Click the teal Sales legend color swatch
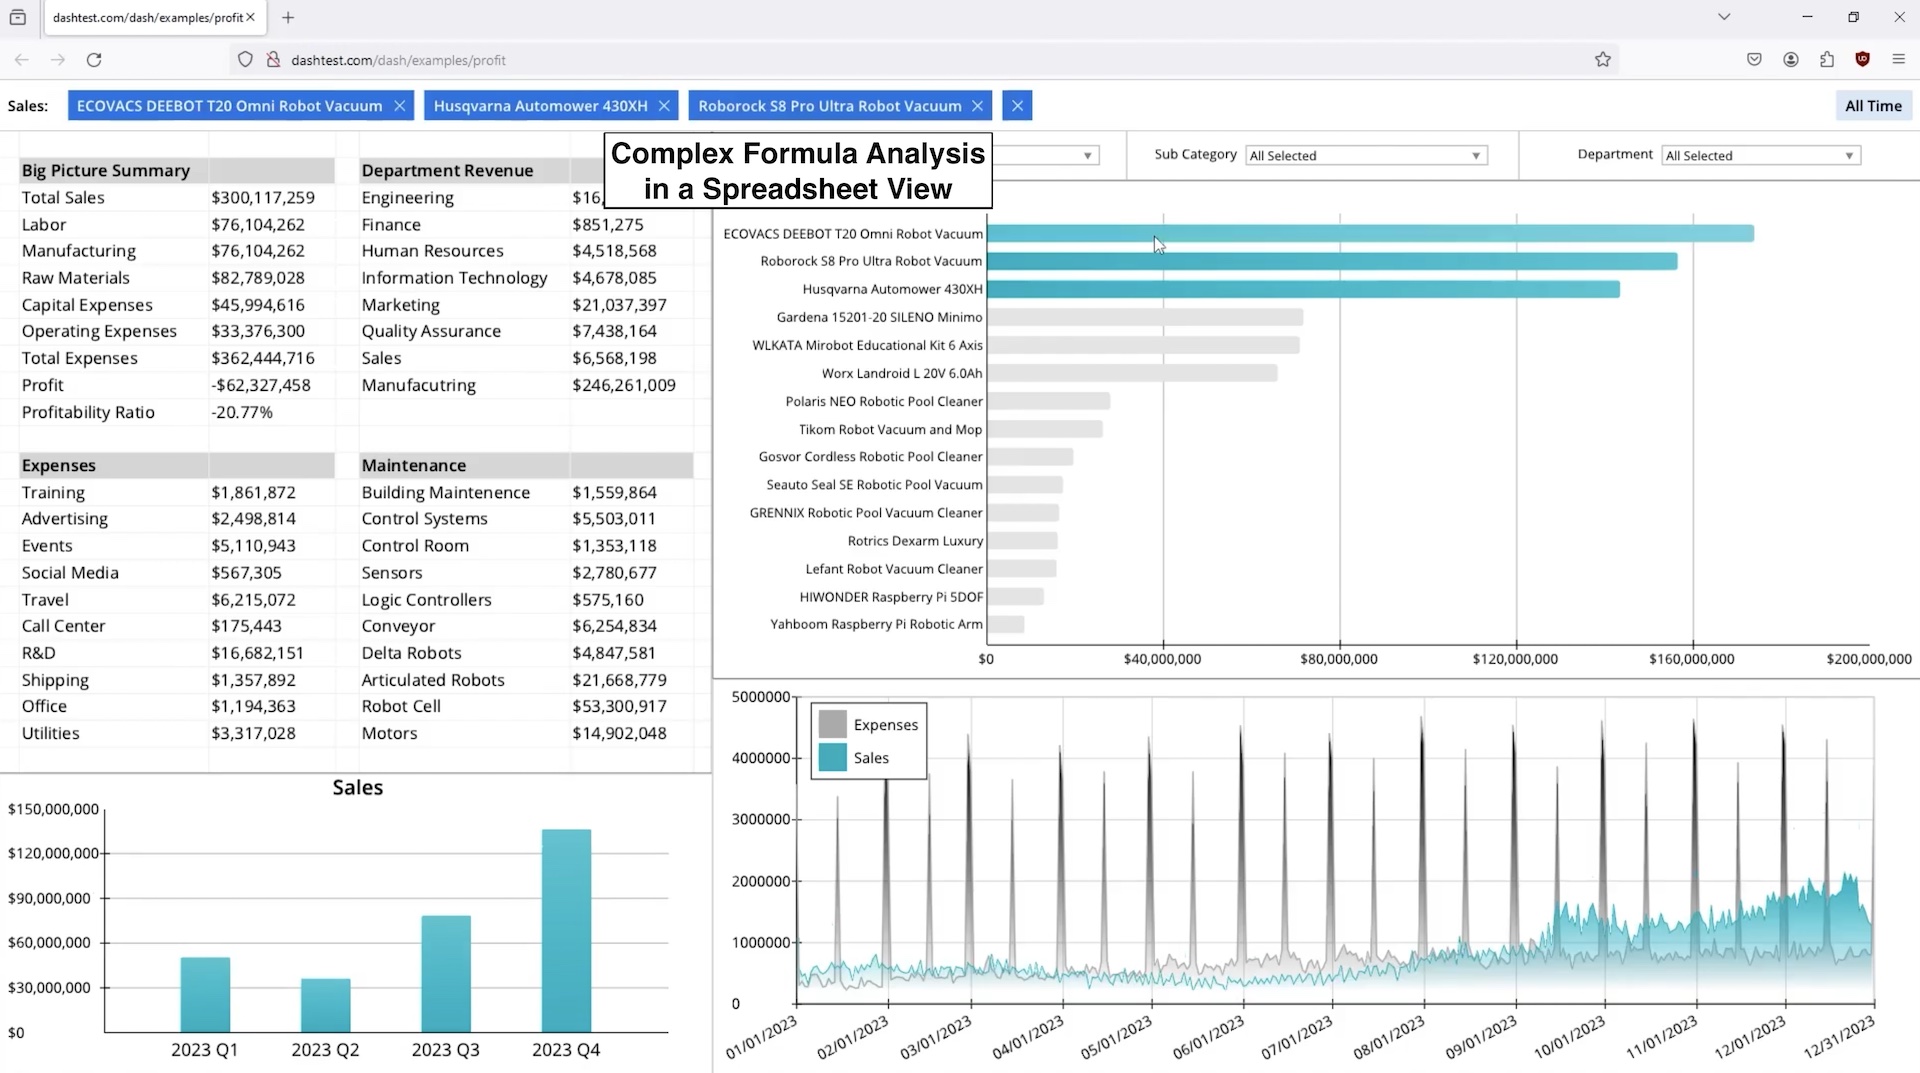1920x1073 pixels. [x=832, y=757]
